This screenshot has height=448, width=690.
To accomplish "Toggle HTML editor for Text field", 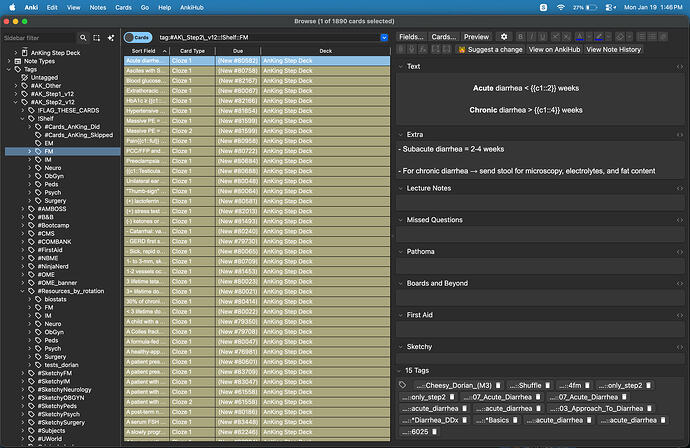I will 680,66.
